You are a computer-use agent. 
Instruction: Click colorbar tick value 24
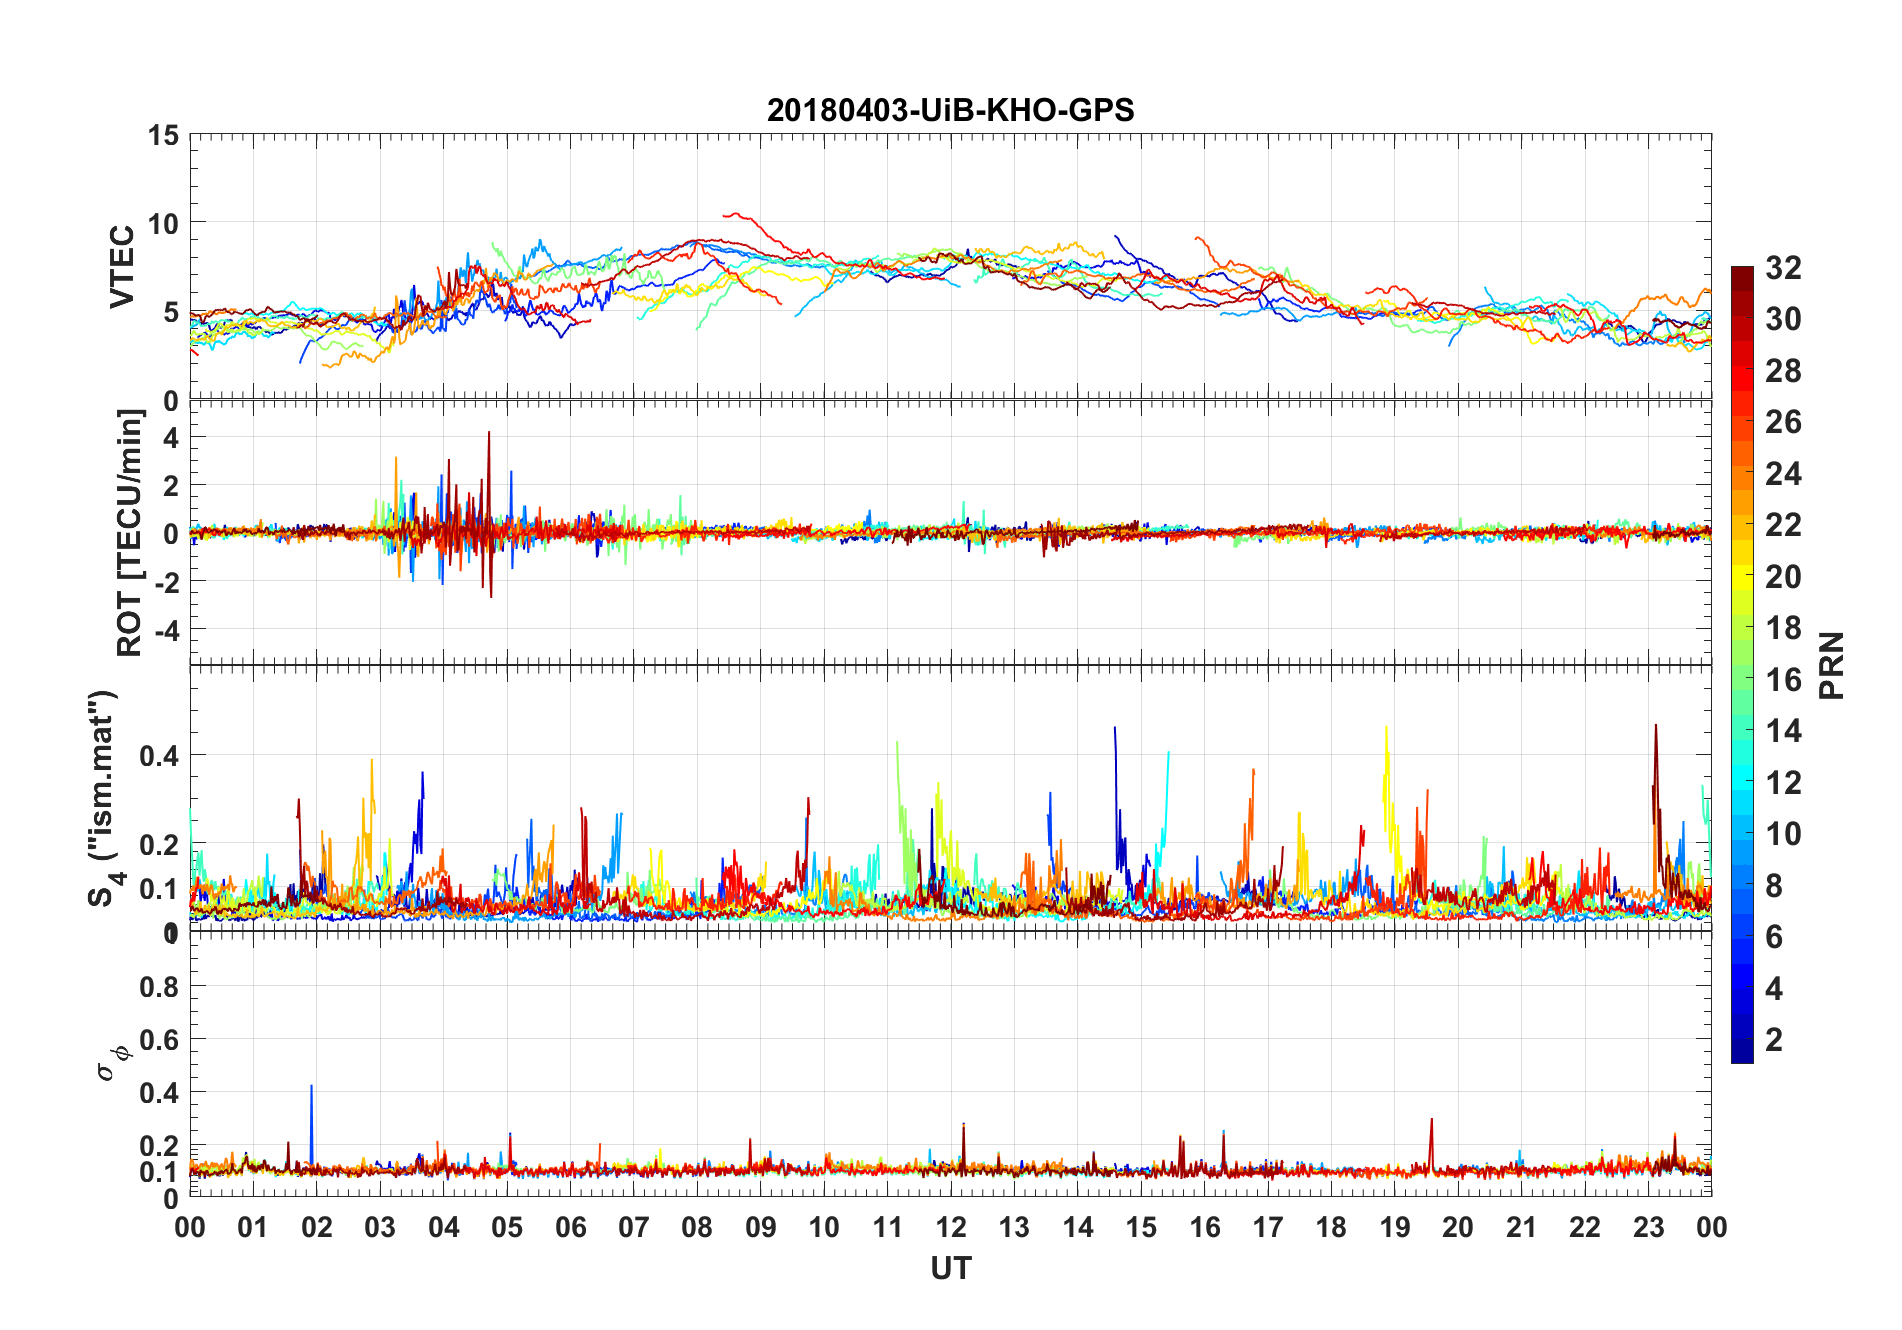point(1783,474)
